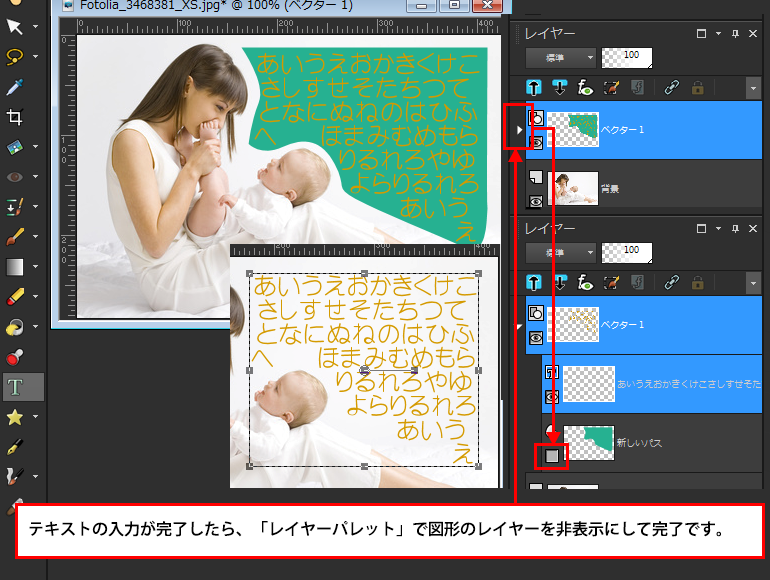Screen dimensions: 770x580
Task: Click layer effects visibility icon in upper Layers panel
Action: (585, 88)
